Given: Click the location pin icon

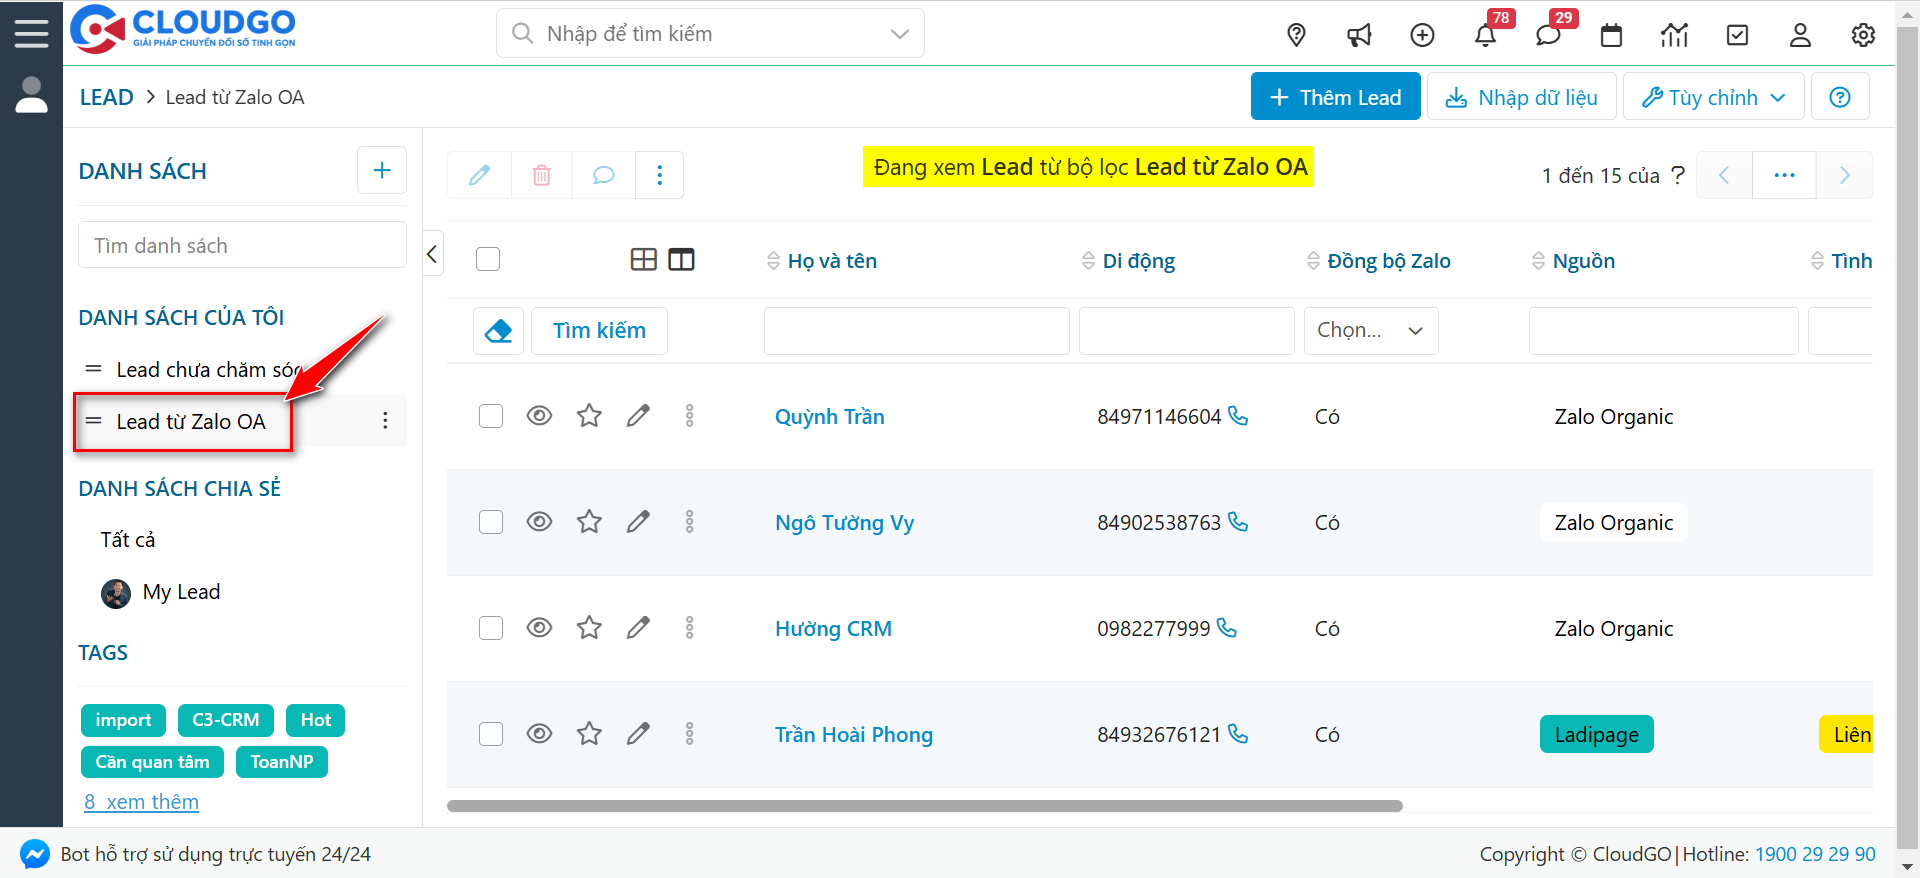Looking at the screenshot, I should coord(1296,36).
